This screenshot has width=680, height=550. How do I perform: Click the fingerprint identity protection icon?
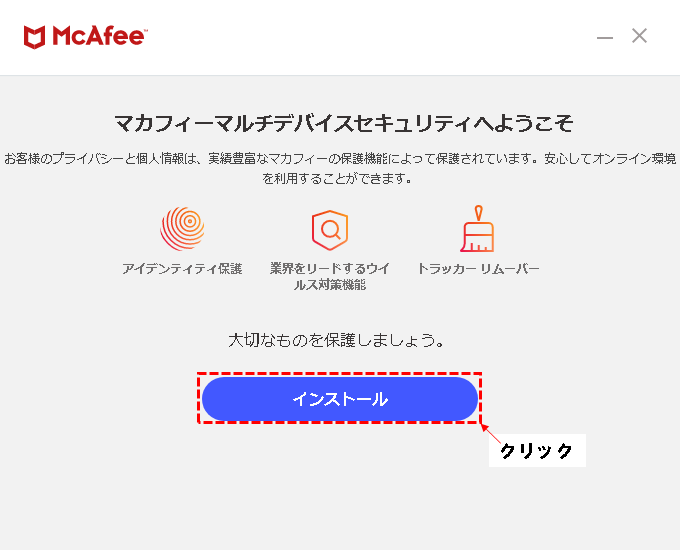pyautogui.click(x=182, y=229)
